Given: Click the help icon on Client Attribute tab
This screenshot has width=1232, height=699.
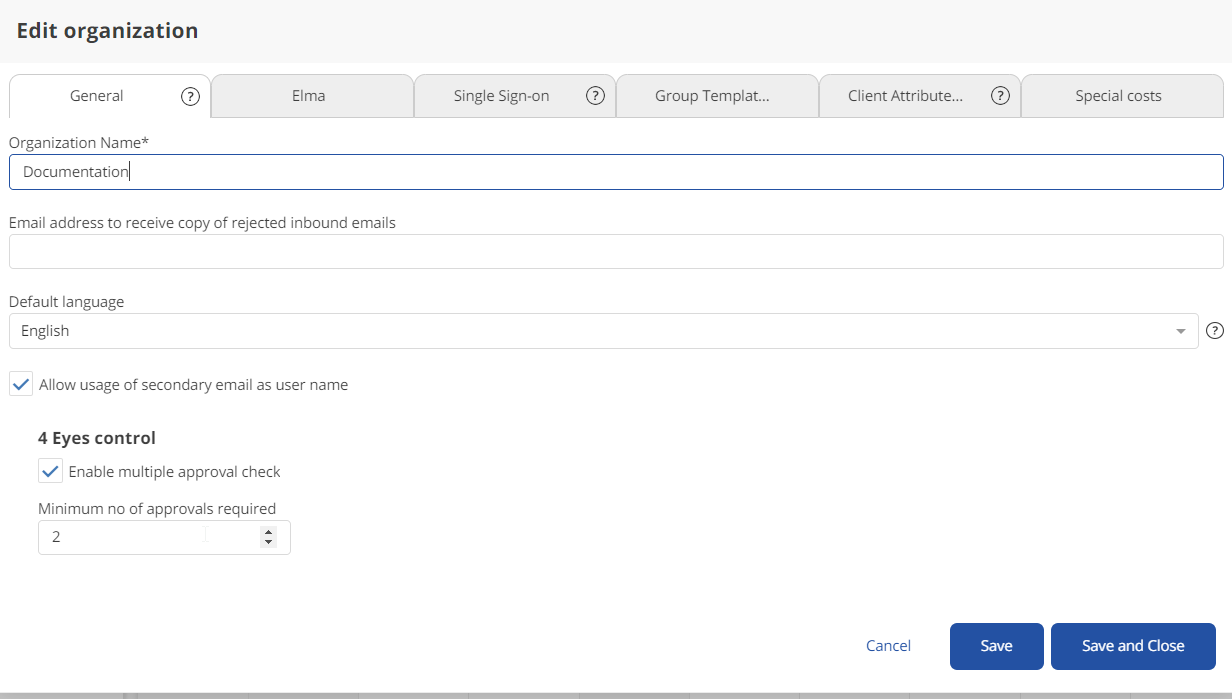Looking at the screenshot, I should pos(1000,95).
